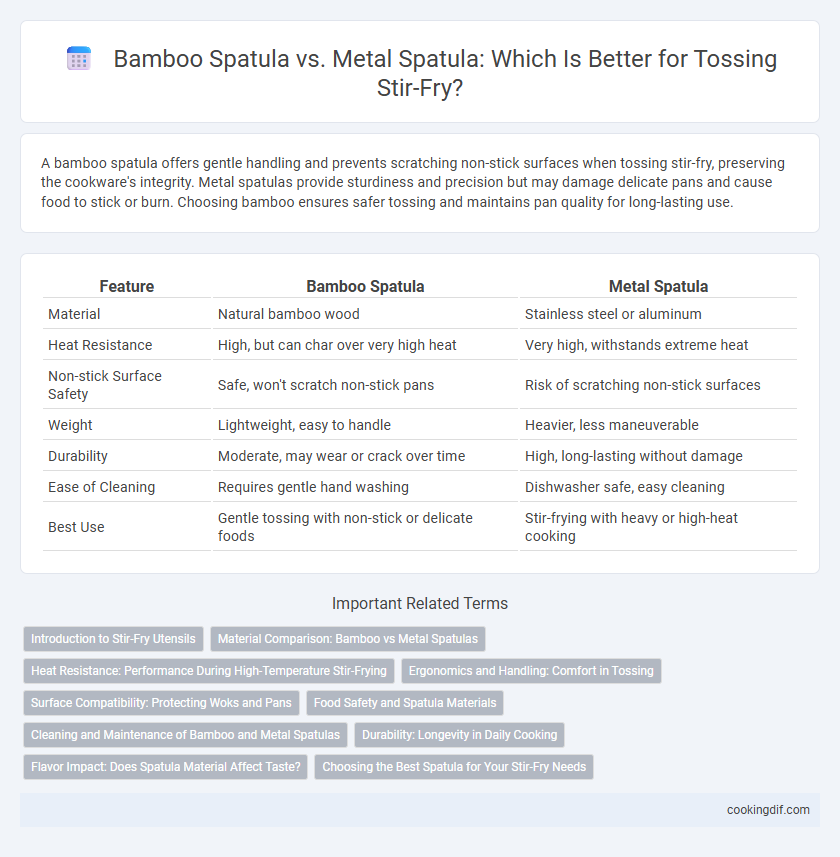
Task: Select Material Comparison: Bamboo vs Metal Spatulas tag
Action: 348,638
